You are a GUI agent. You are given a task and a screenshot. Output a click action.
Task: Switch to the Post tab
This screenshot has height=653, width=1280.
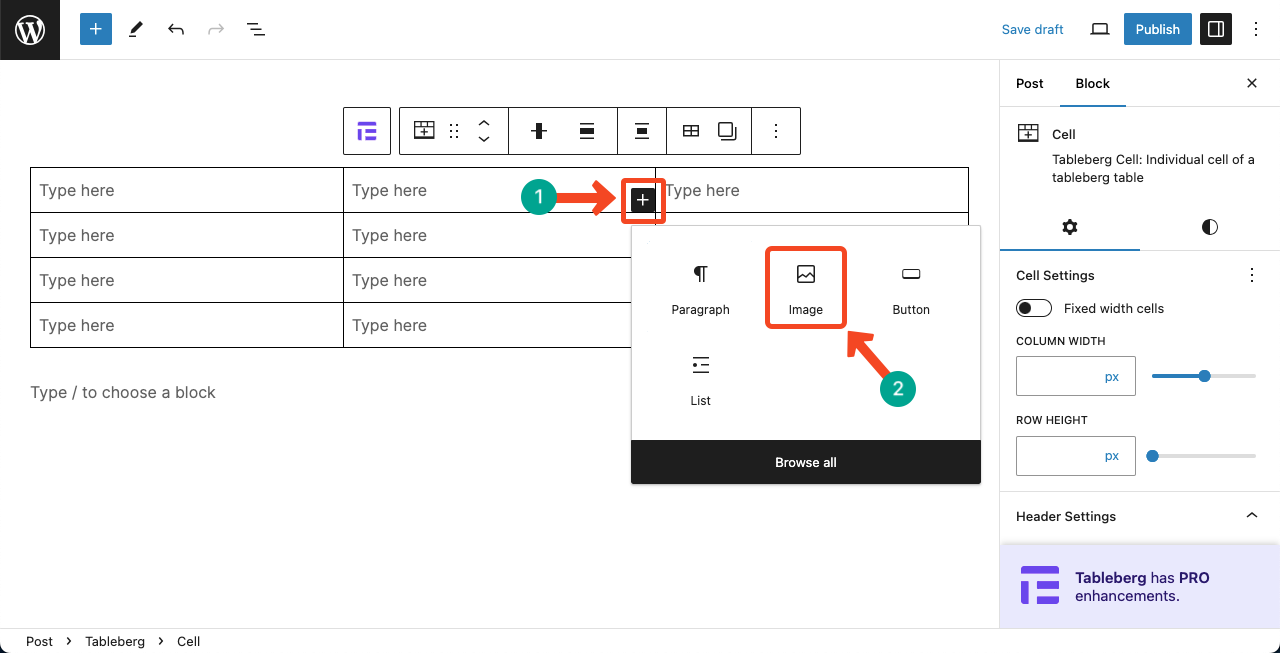1029,84
